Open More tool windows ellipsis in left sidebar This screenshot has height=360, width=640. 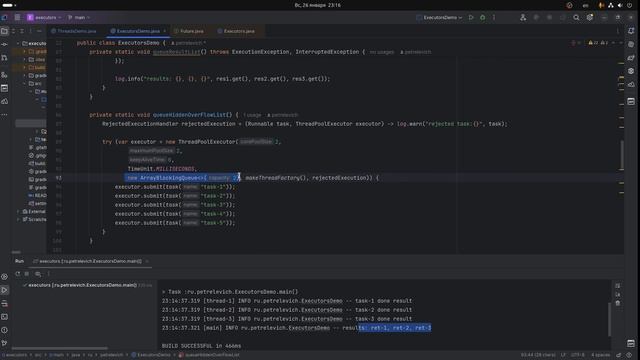4,115
